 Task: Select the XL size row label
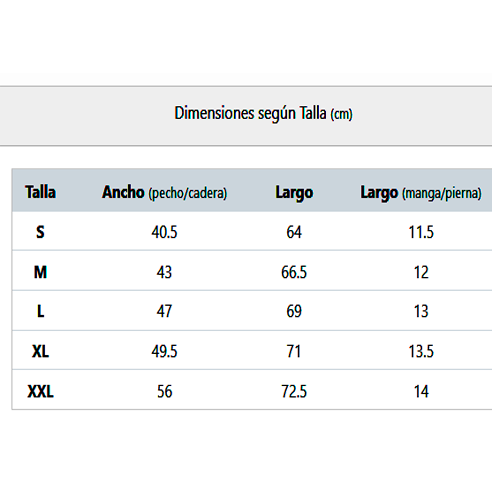40,351
